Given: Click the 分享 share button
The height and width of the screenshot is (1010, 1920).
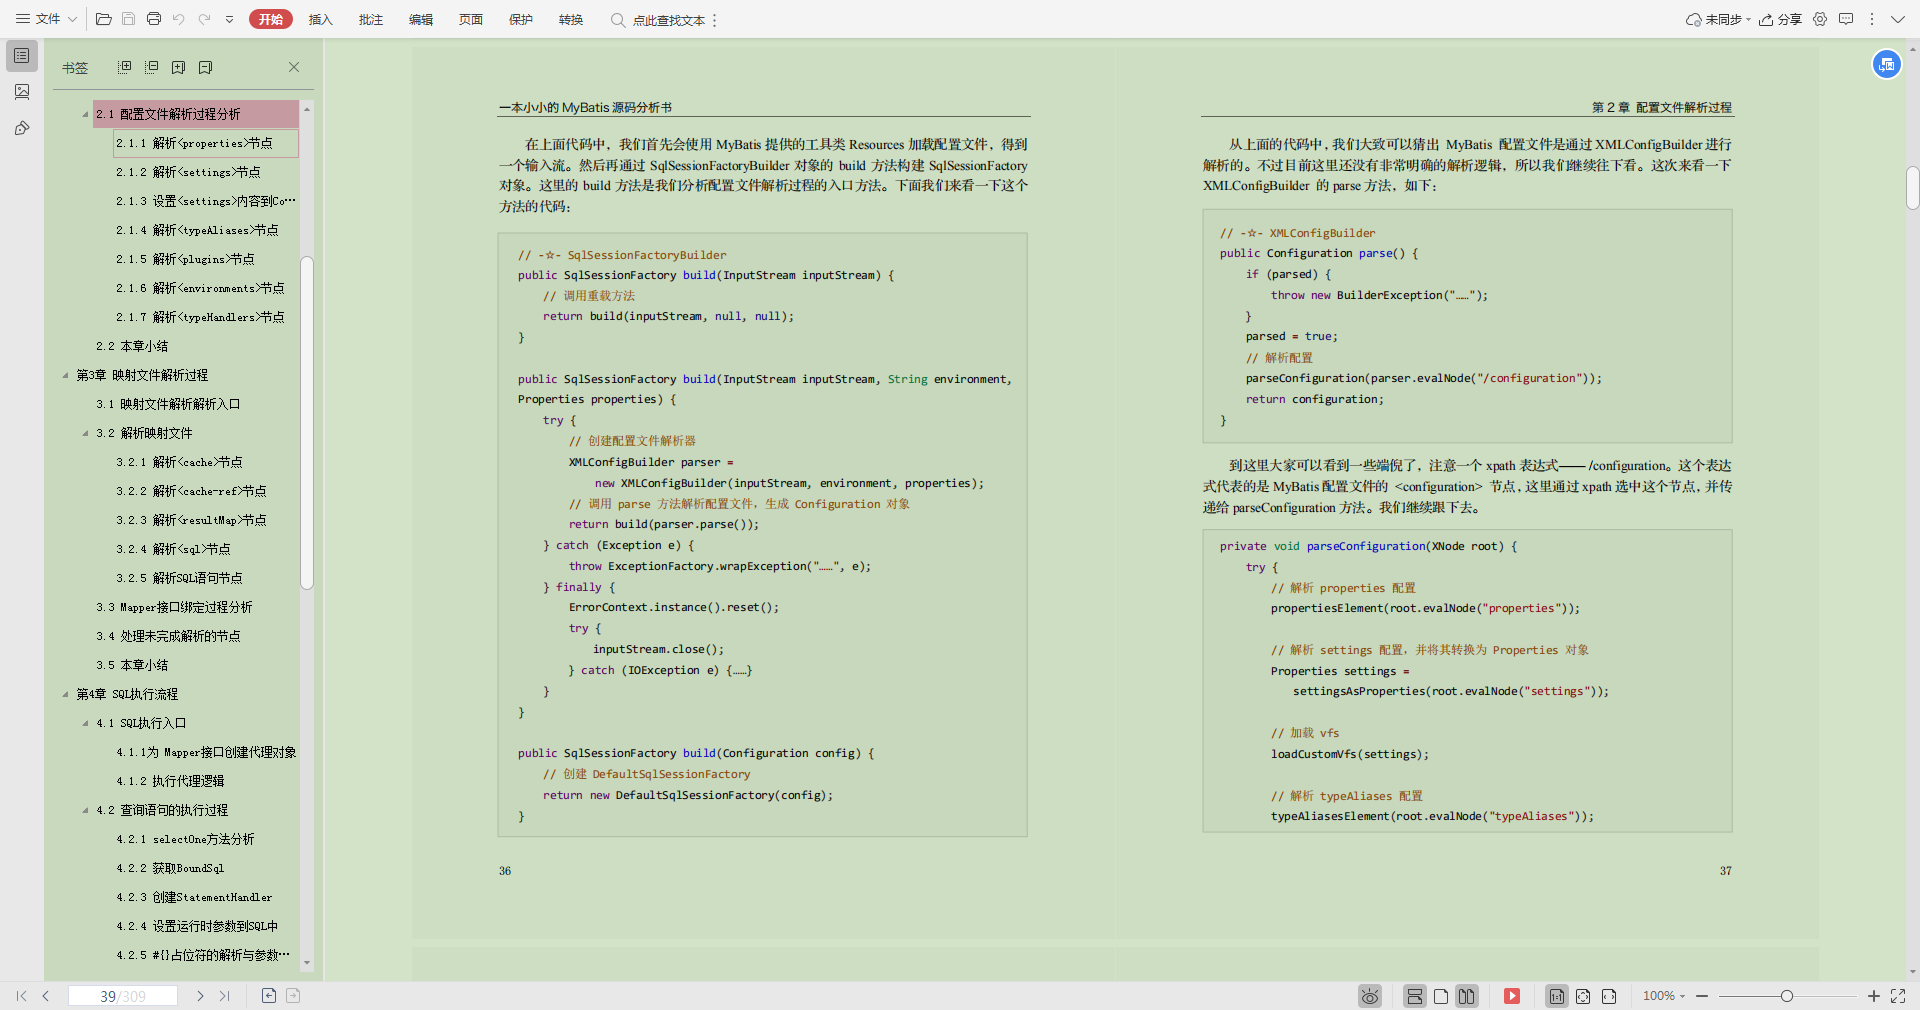Looking at the screenshot, I should (x=1781, y=19).
